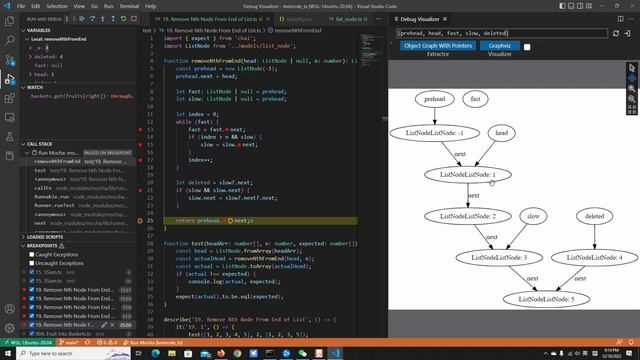
Task: Open the Windows Start menu
Action: click(8, 353)
